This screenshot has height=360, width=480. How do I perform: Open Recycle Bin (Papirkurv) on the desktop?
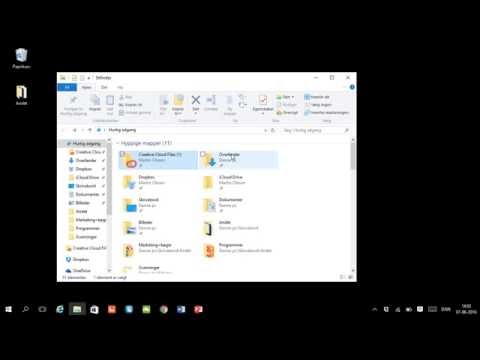21,58
